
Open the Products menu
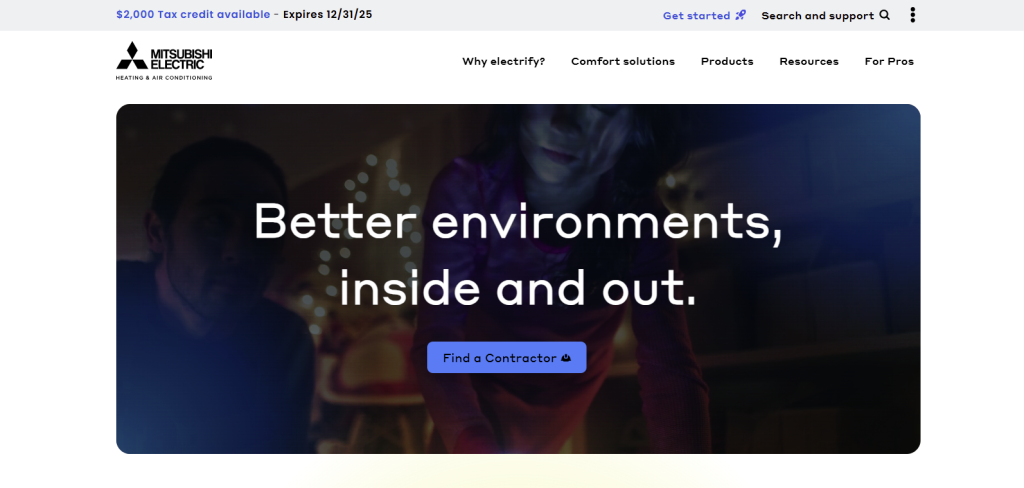point(727,61)
